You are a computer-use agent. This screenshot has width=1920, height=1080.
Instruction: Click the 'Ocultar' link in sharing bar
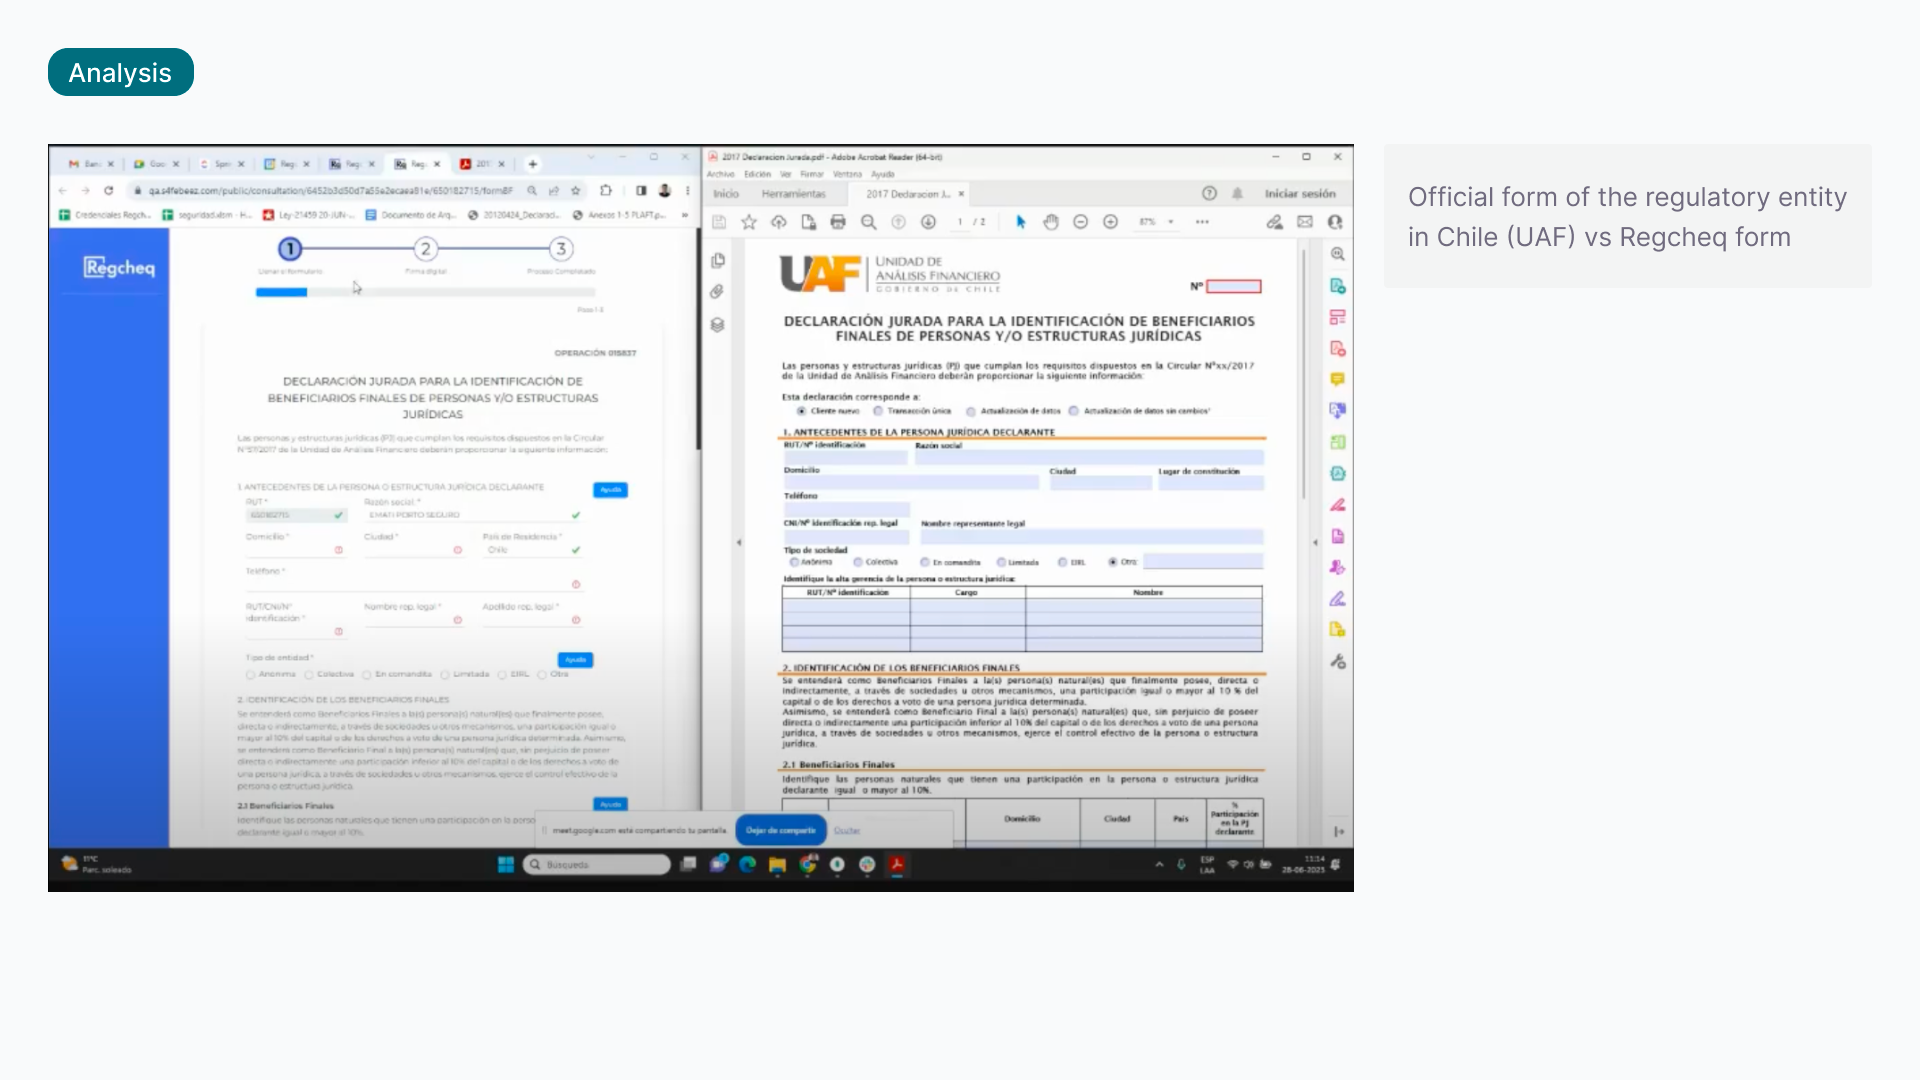pyautogui.click(x=847, y=830)
